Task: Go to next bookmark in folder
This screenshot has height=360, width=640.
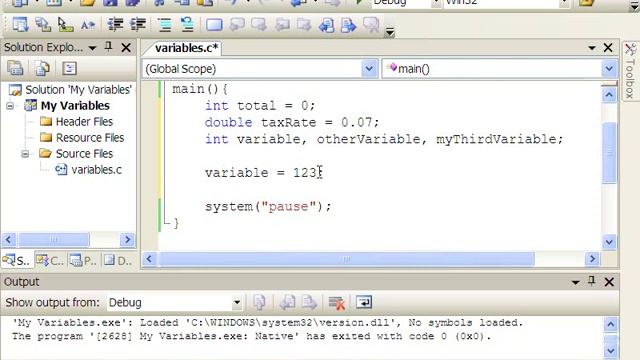Action: pos(304,24)
